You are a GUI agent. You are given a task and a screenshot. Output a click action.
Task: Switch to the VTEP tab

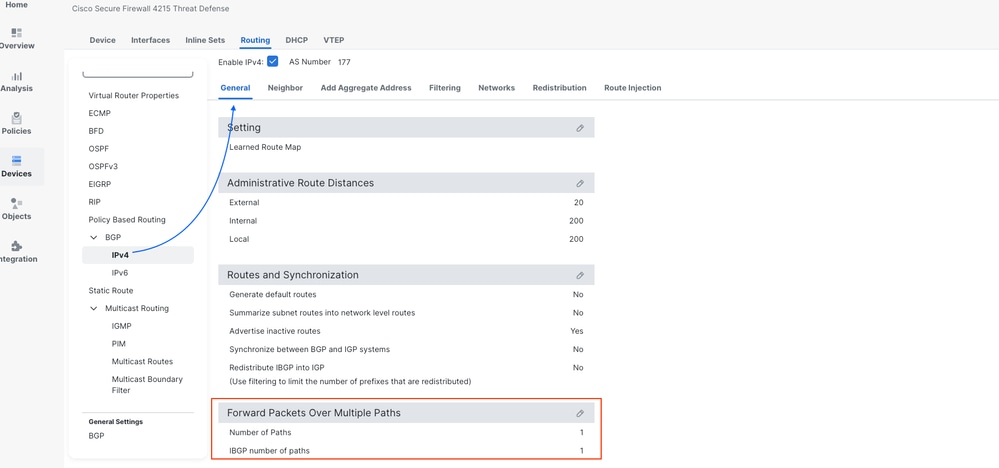point(334,40)
